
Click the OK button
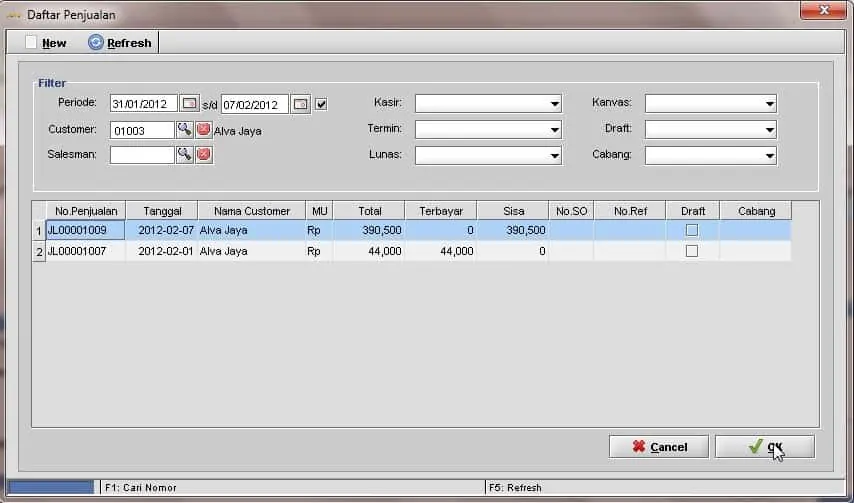[765, 447]
